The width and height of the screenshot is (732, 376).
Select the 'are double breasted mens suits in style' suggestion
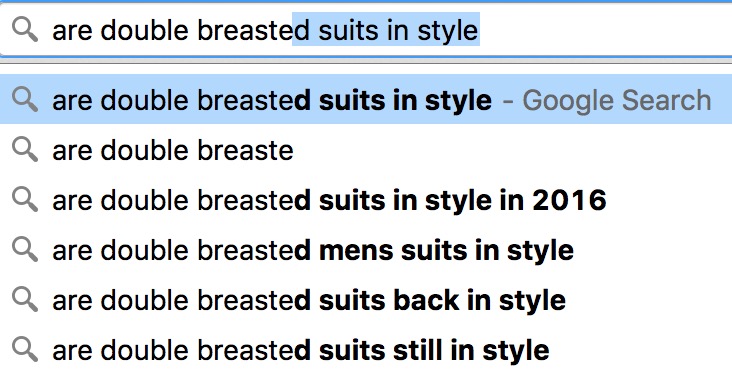tap(366, 249)
